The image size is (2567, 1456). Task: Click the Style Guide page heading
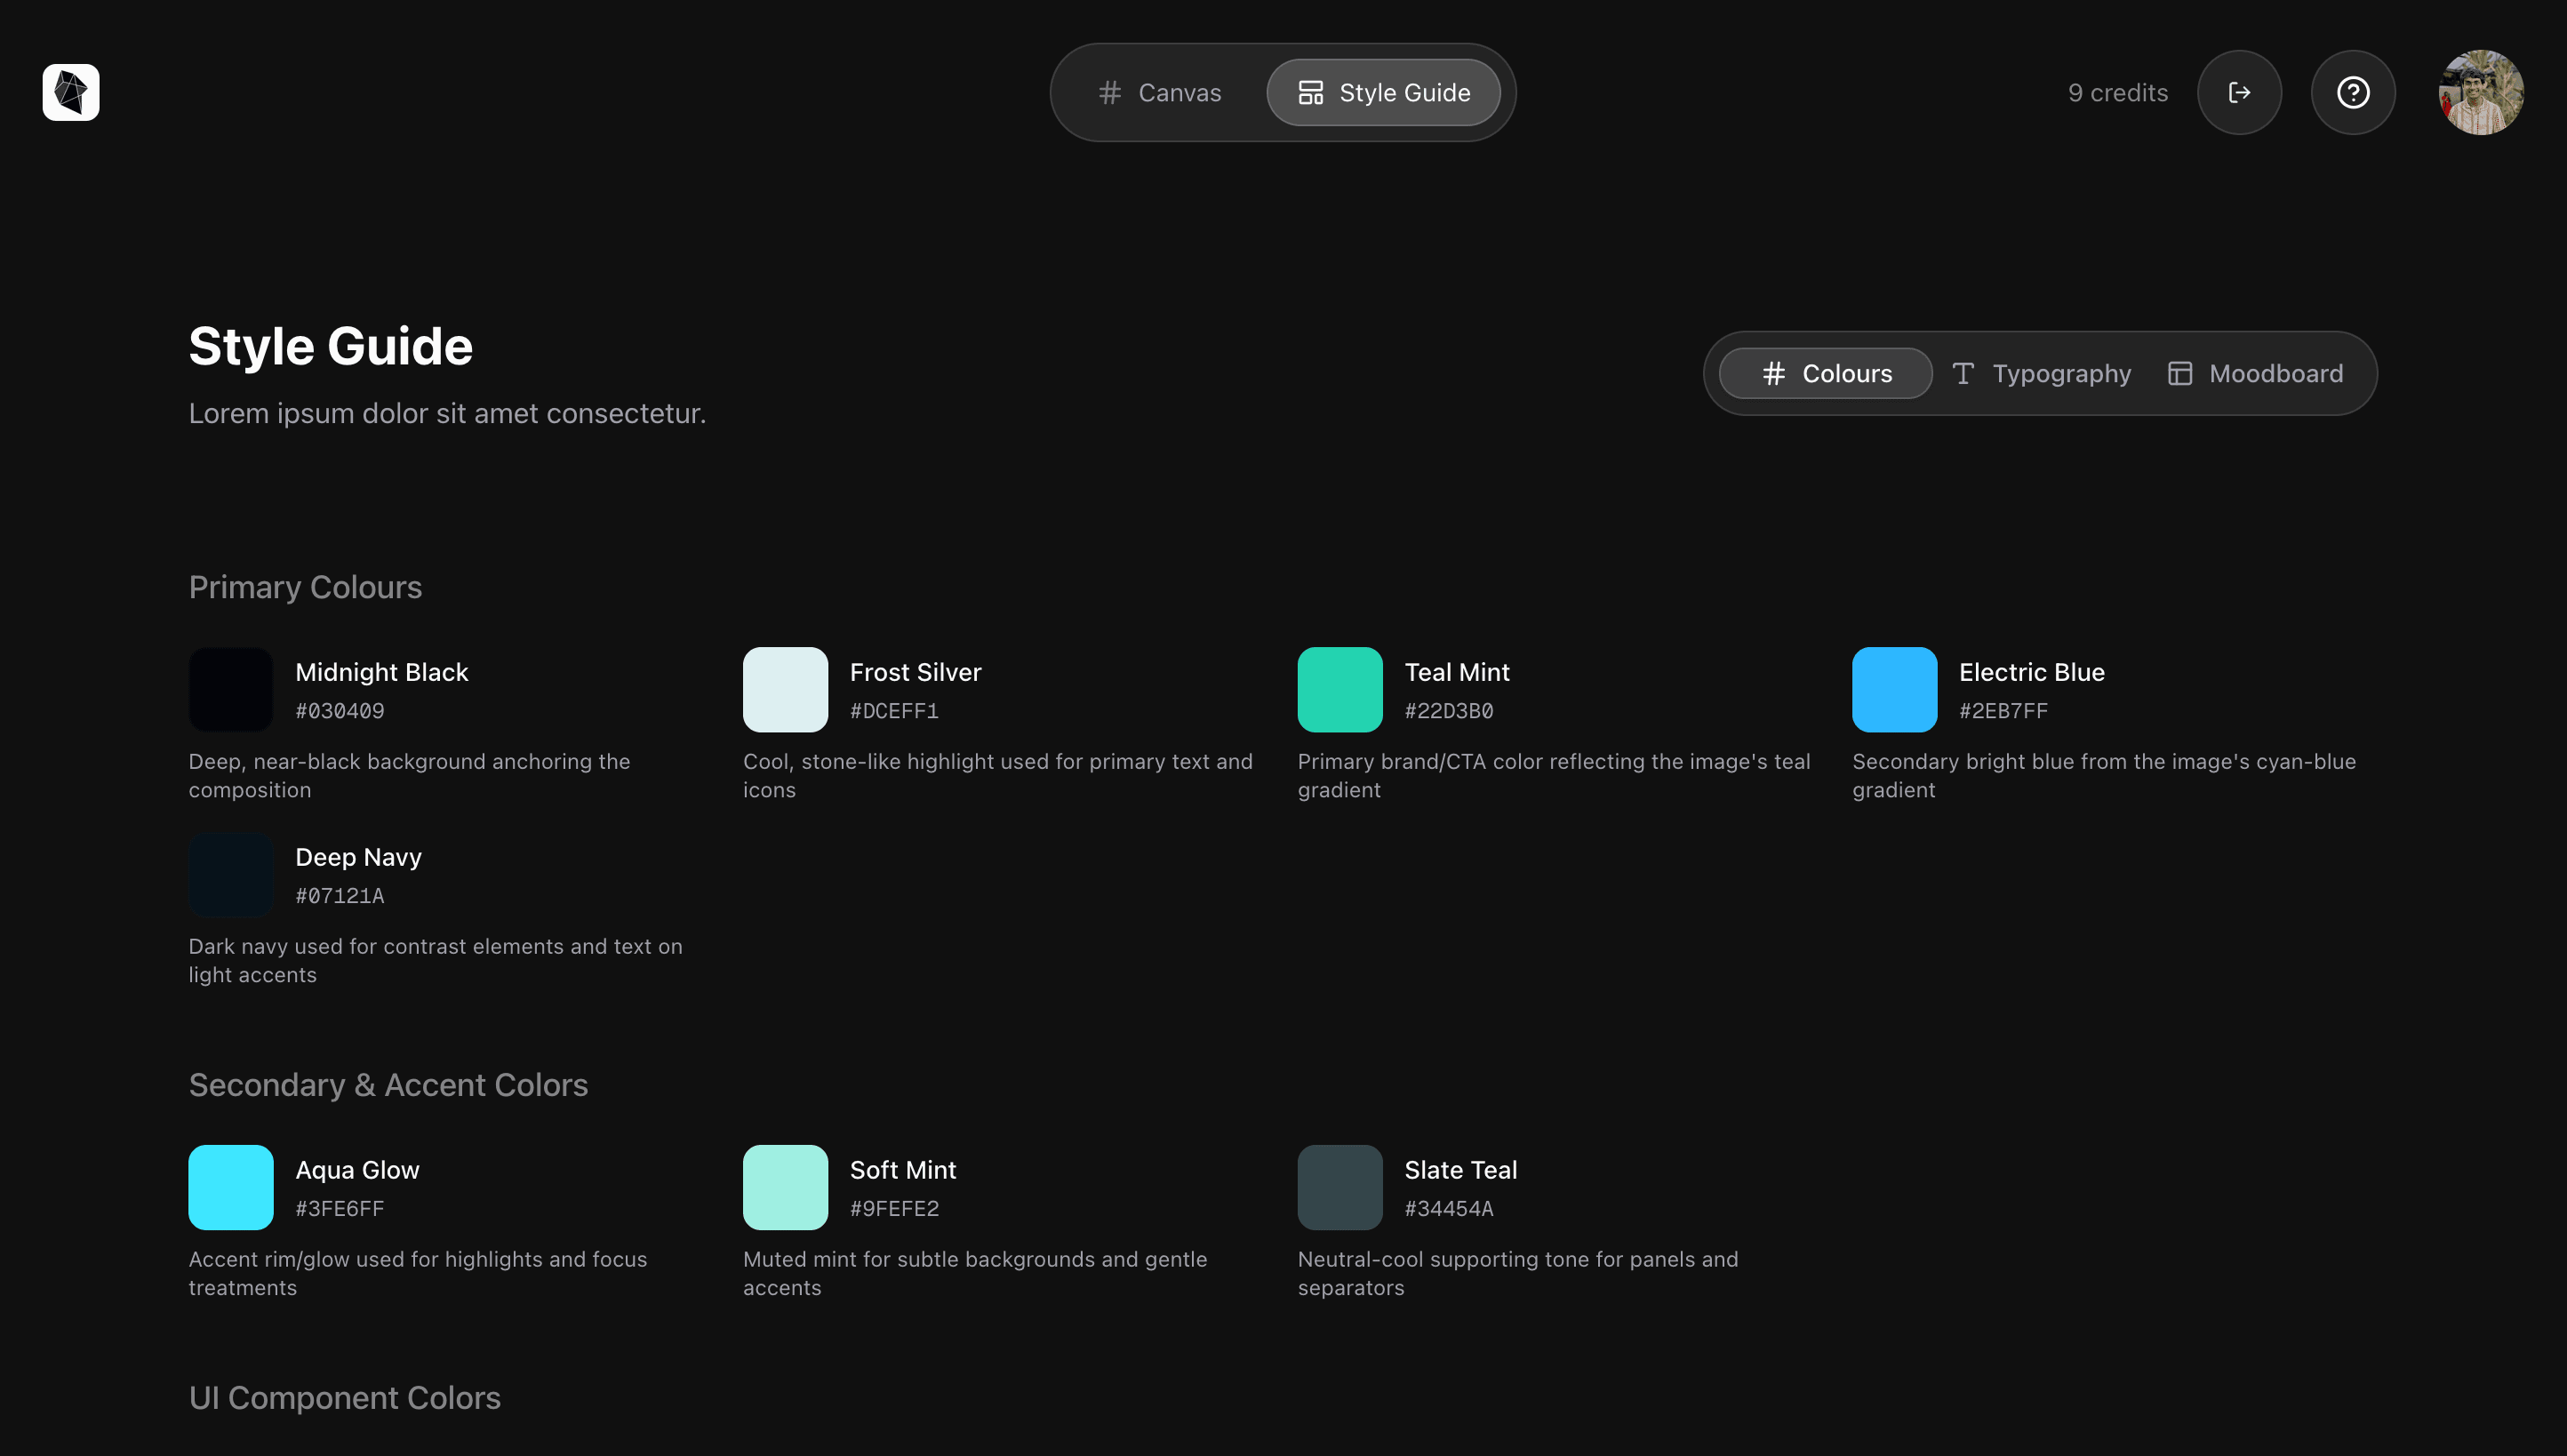[330, 345]
